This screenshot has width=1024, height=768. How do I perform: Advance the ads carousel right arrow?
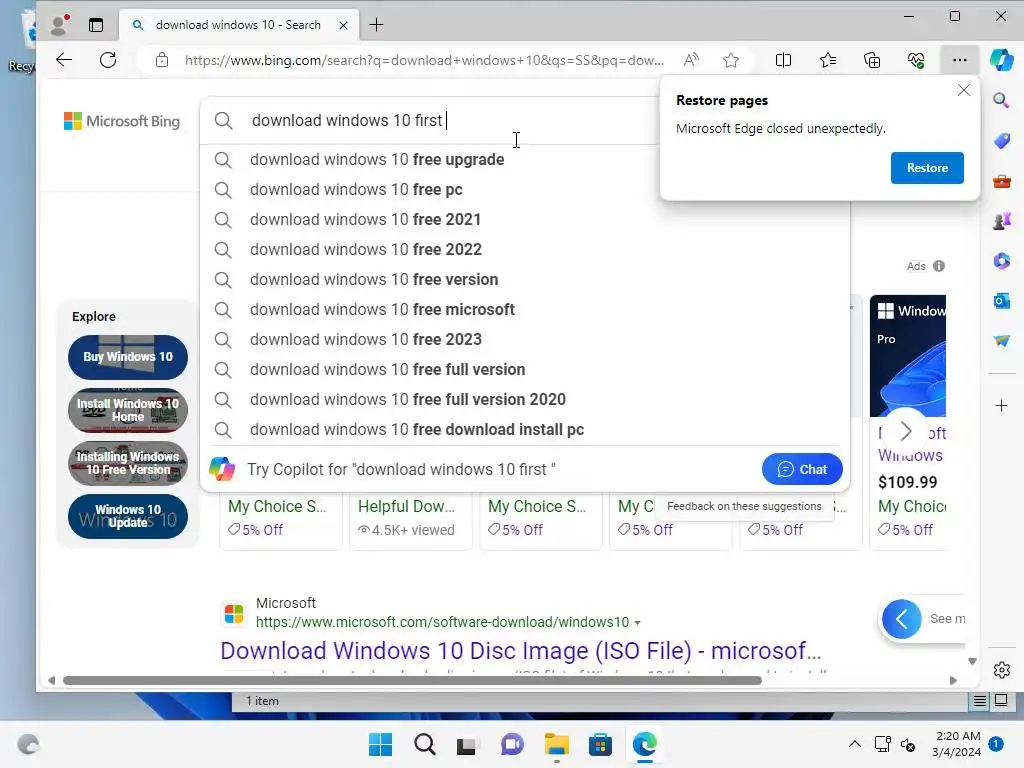905,431
